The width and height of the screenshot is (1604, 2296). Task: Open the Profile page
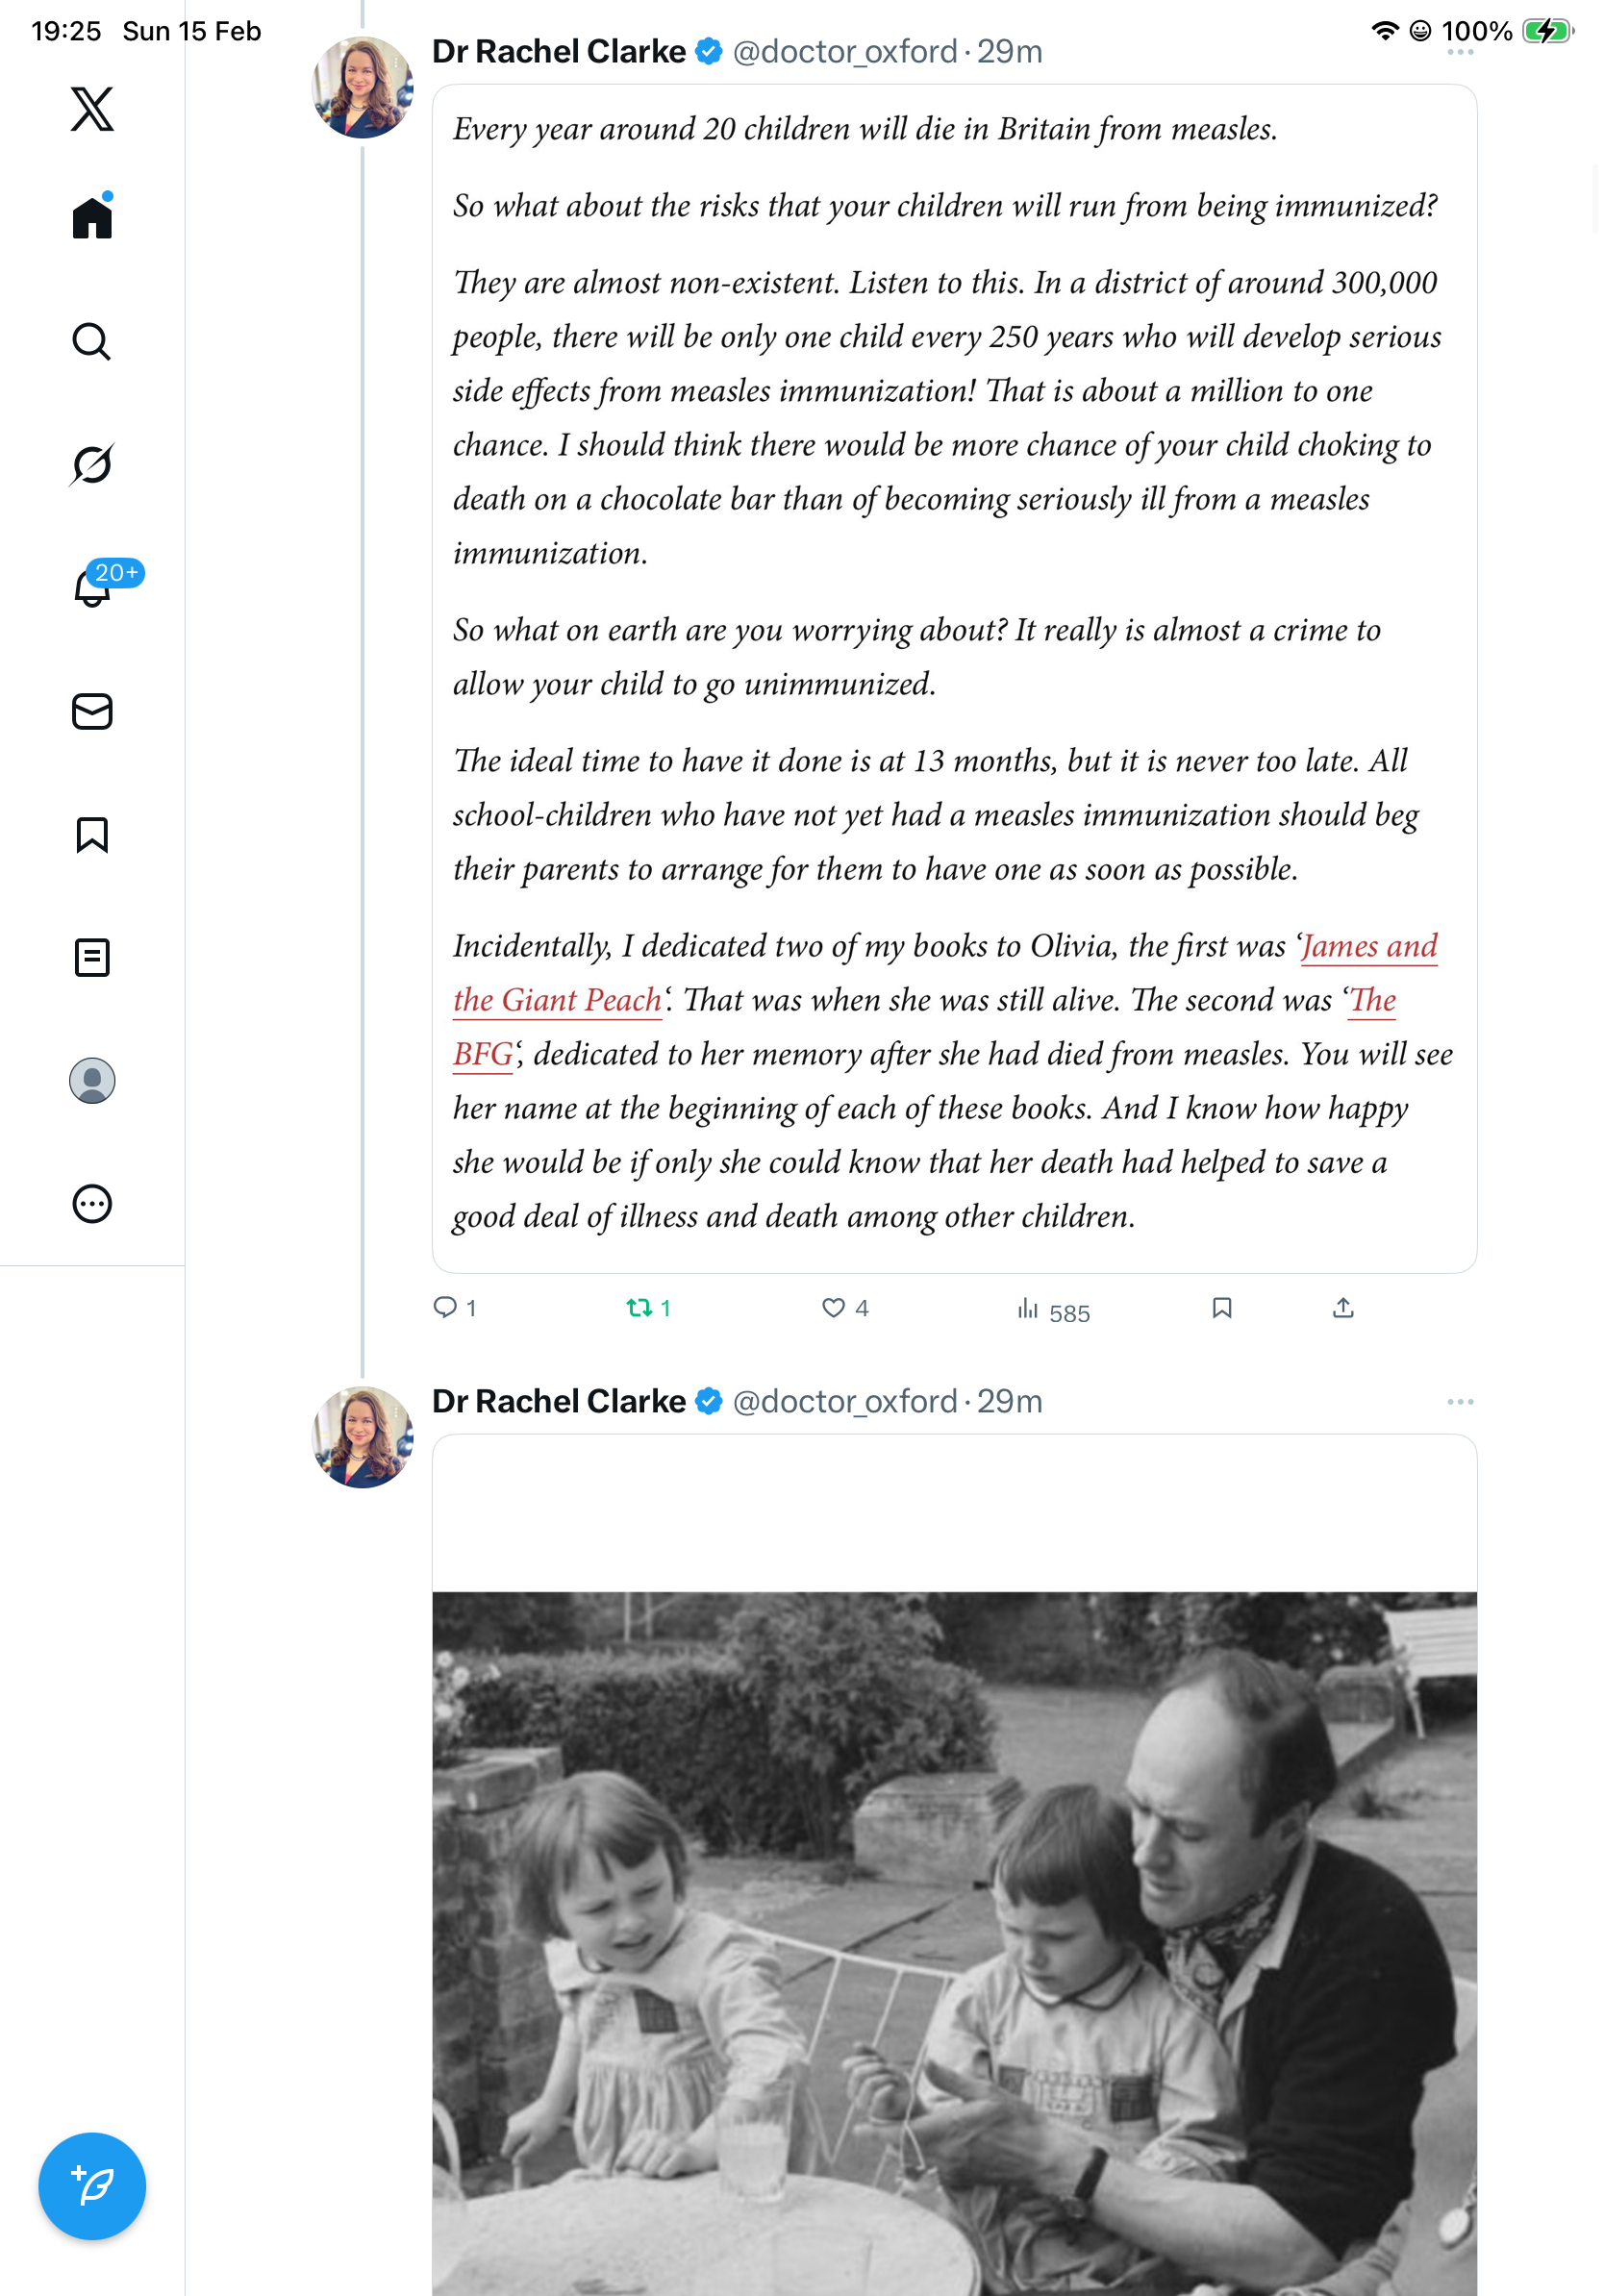pos(92,1081)
